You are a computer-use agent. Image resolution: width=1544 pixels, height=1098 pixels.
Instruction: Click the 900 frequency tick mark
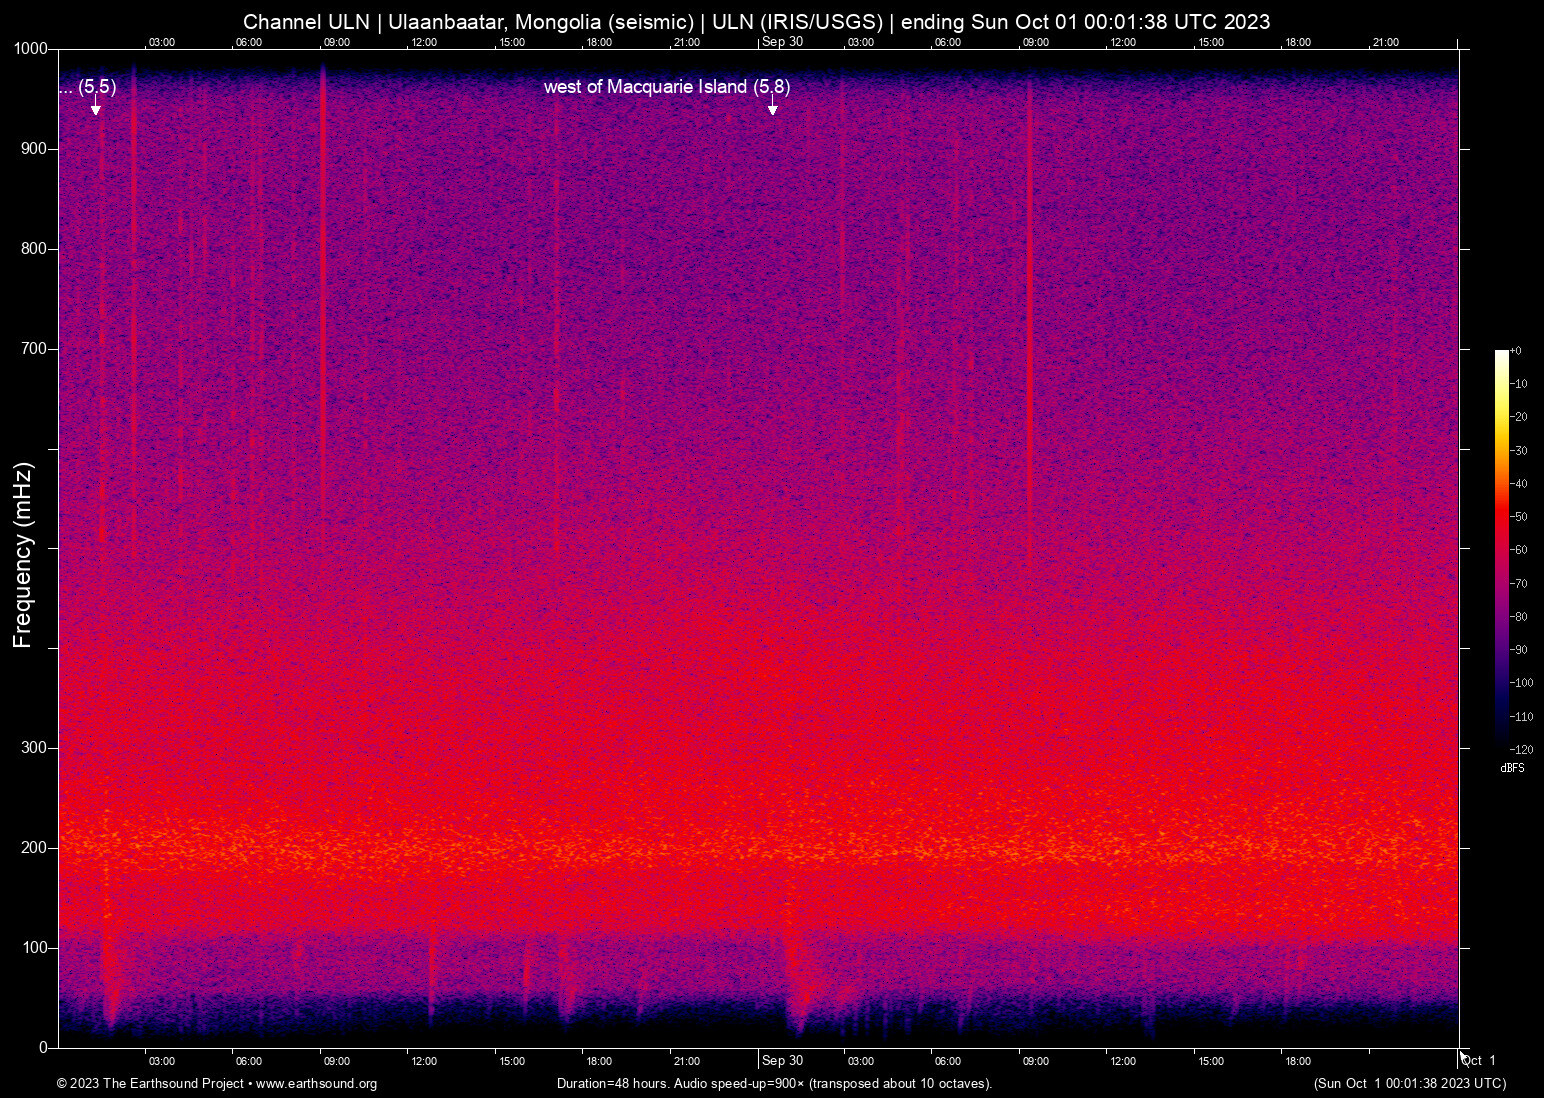pyautogui.click(x=54, y=148)
